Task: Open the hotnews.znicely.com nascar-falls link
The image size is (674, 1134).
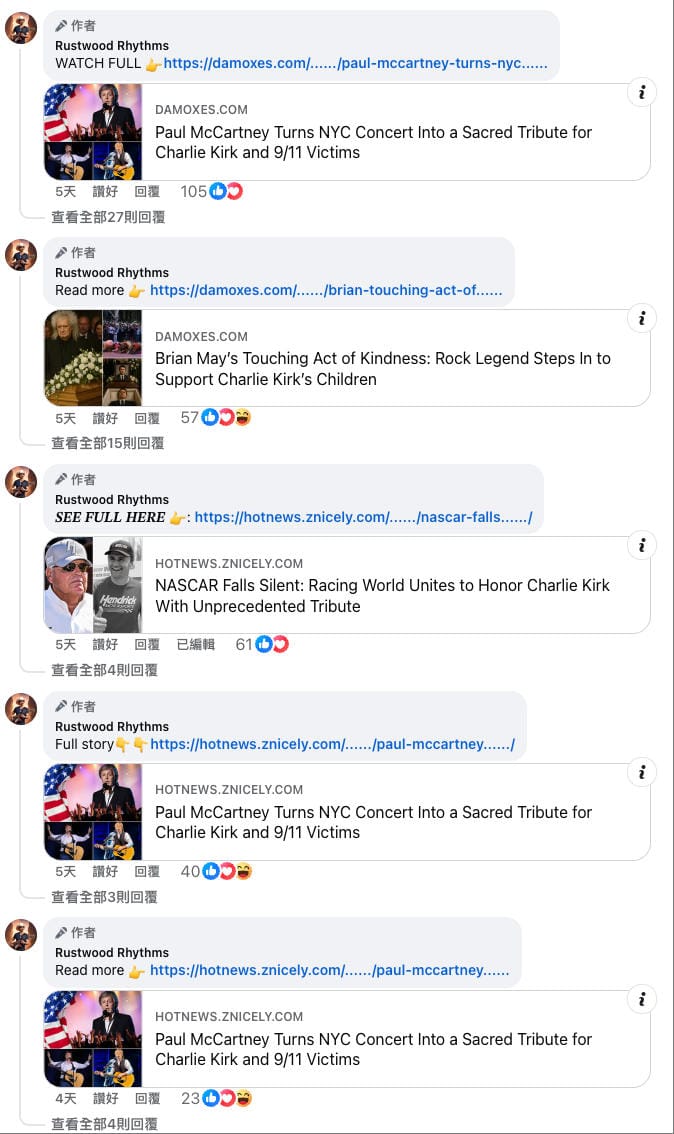Action: pyautogui.click(x=363, y=517)
